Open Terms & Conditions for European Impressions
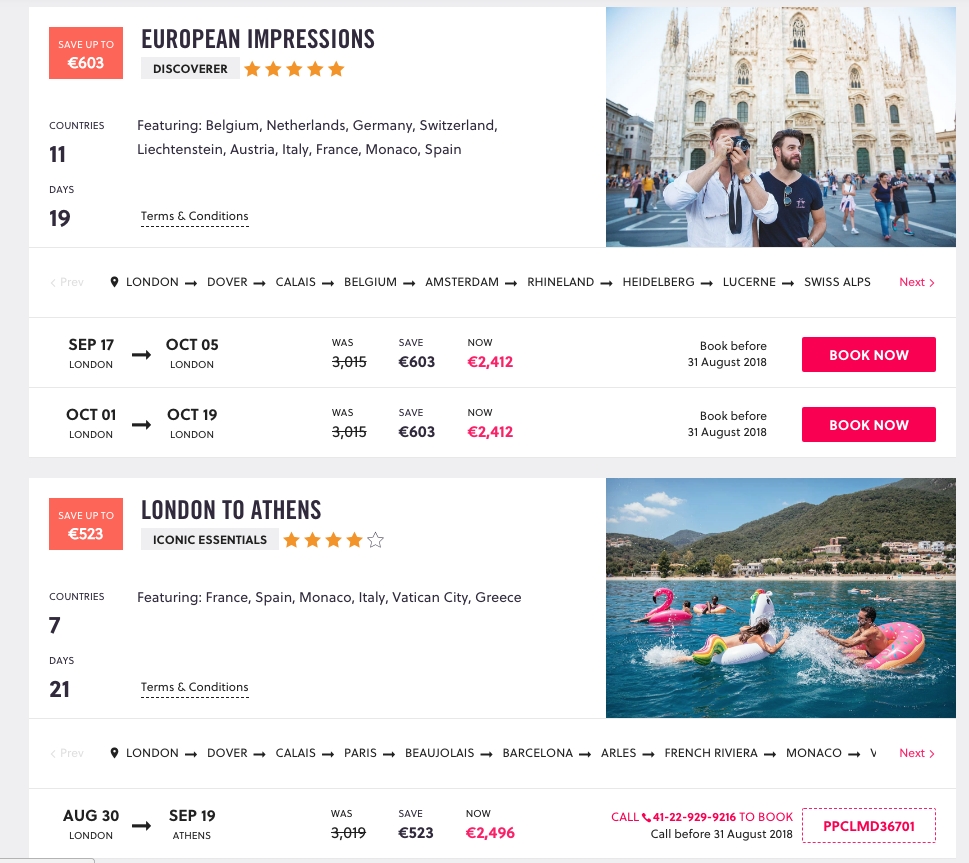The height and width of the screenshot is (863, 969). [x=194, y=216]
